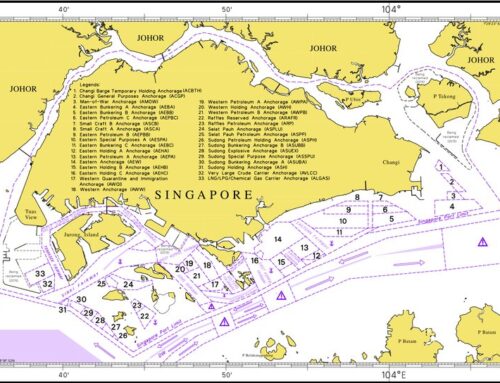
Task: Click anchorage number 10 on the map
Action: point(343,221)
